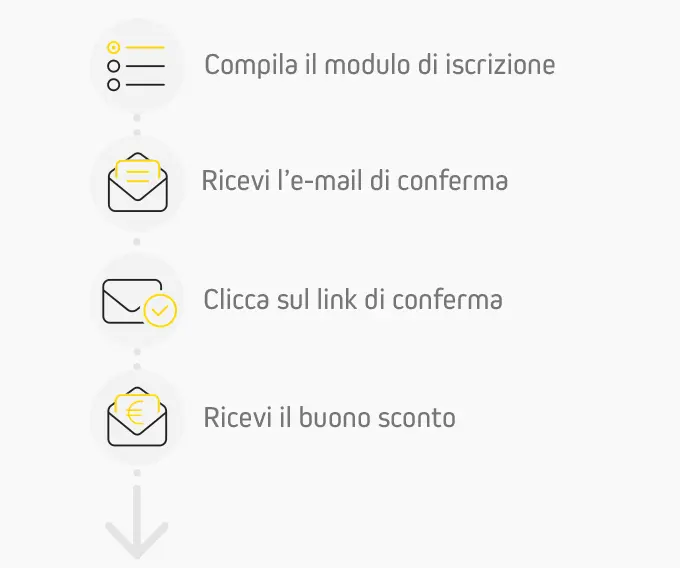Select the second black radio bullet

[x=114, y=66]
